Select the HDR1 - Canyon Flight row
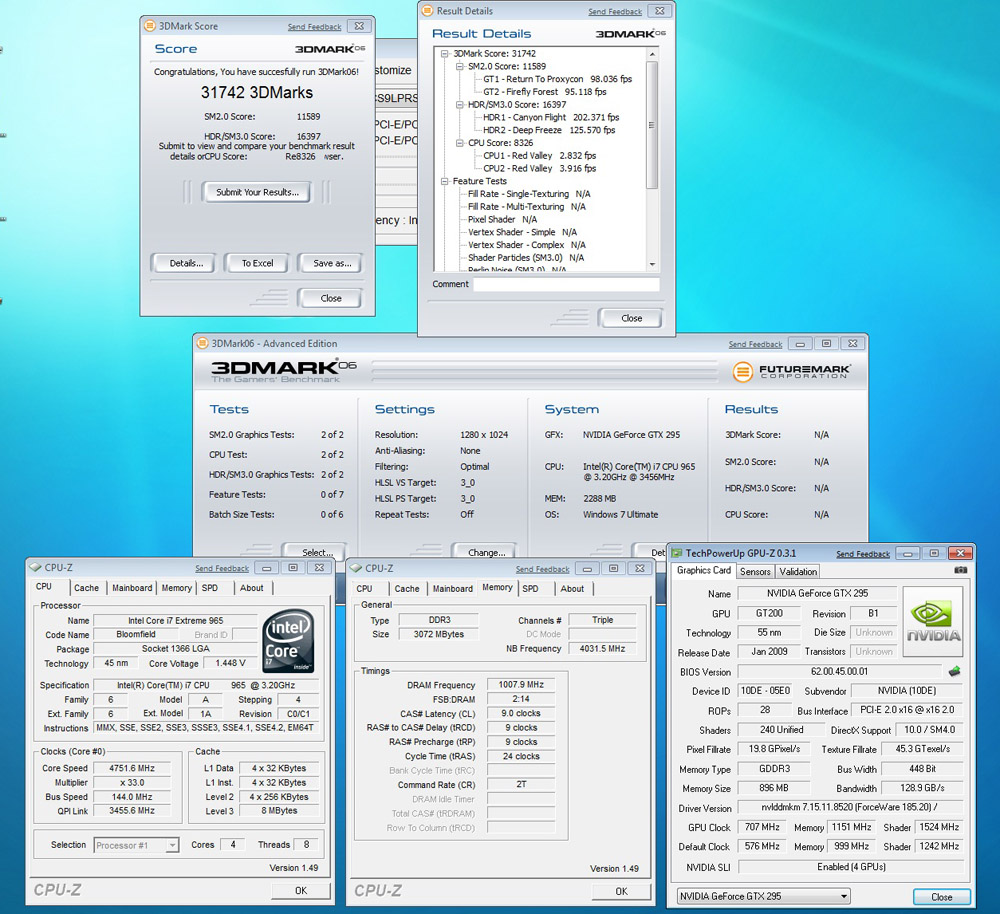Screen dimensions: 1000x914 [550, 117]
